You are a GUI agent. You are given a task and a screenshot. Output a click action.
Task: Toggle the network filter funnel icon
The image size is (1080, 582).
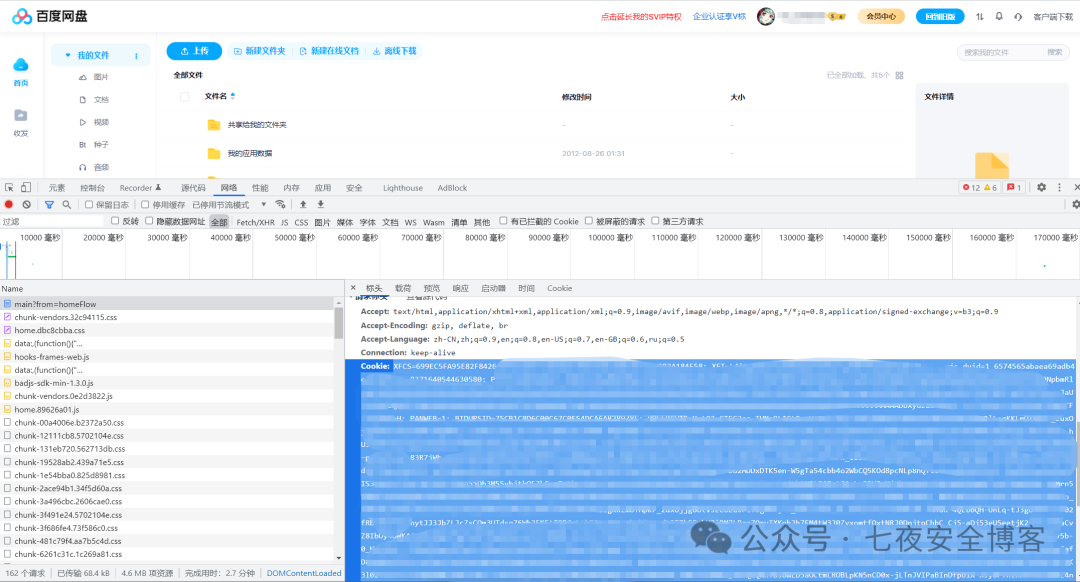49,205
